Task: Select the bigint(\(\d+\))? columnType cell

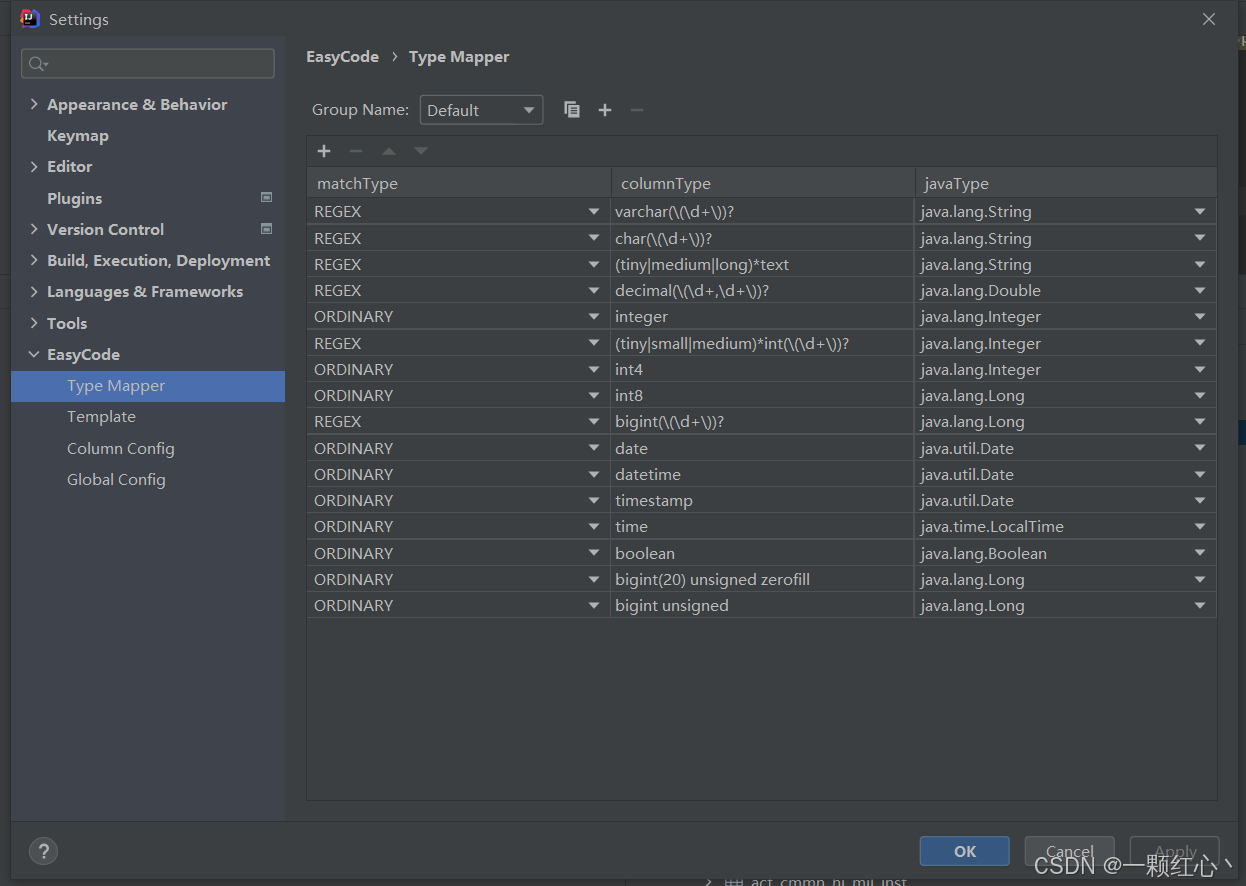Action: click(x=762, y=422)
